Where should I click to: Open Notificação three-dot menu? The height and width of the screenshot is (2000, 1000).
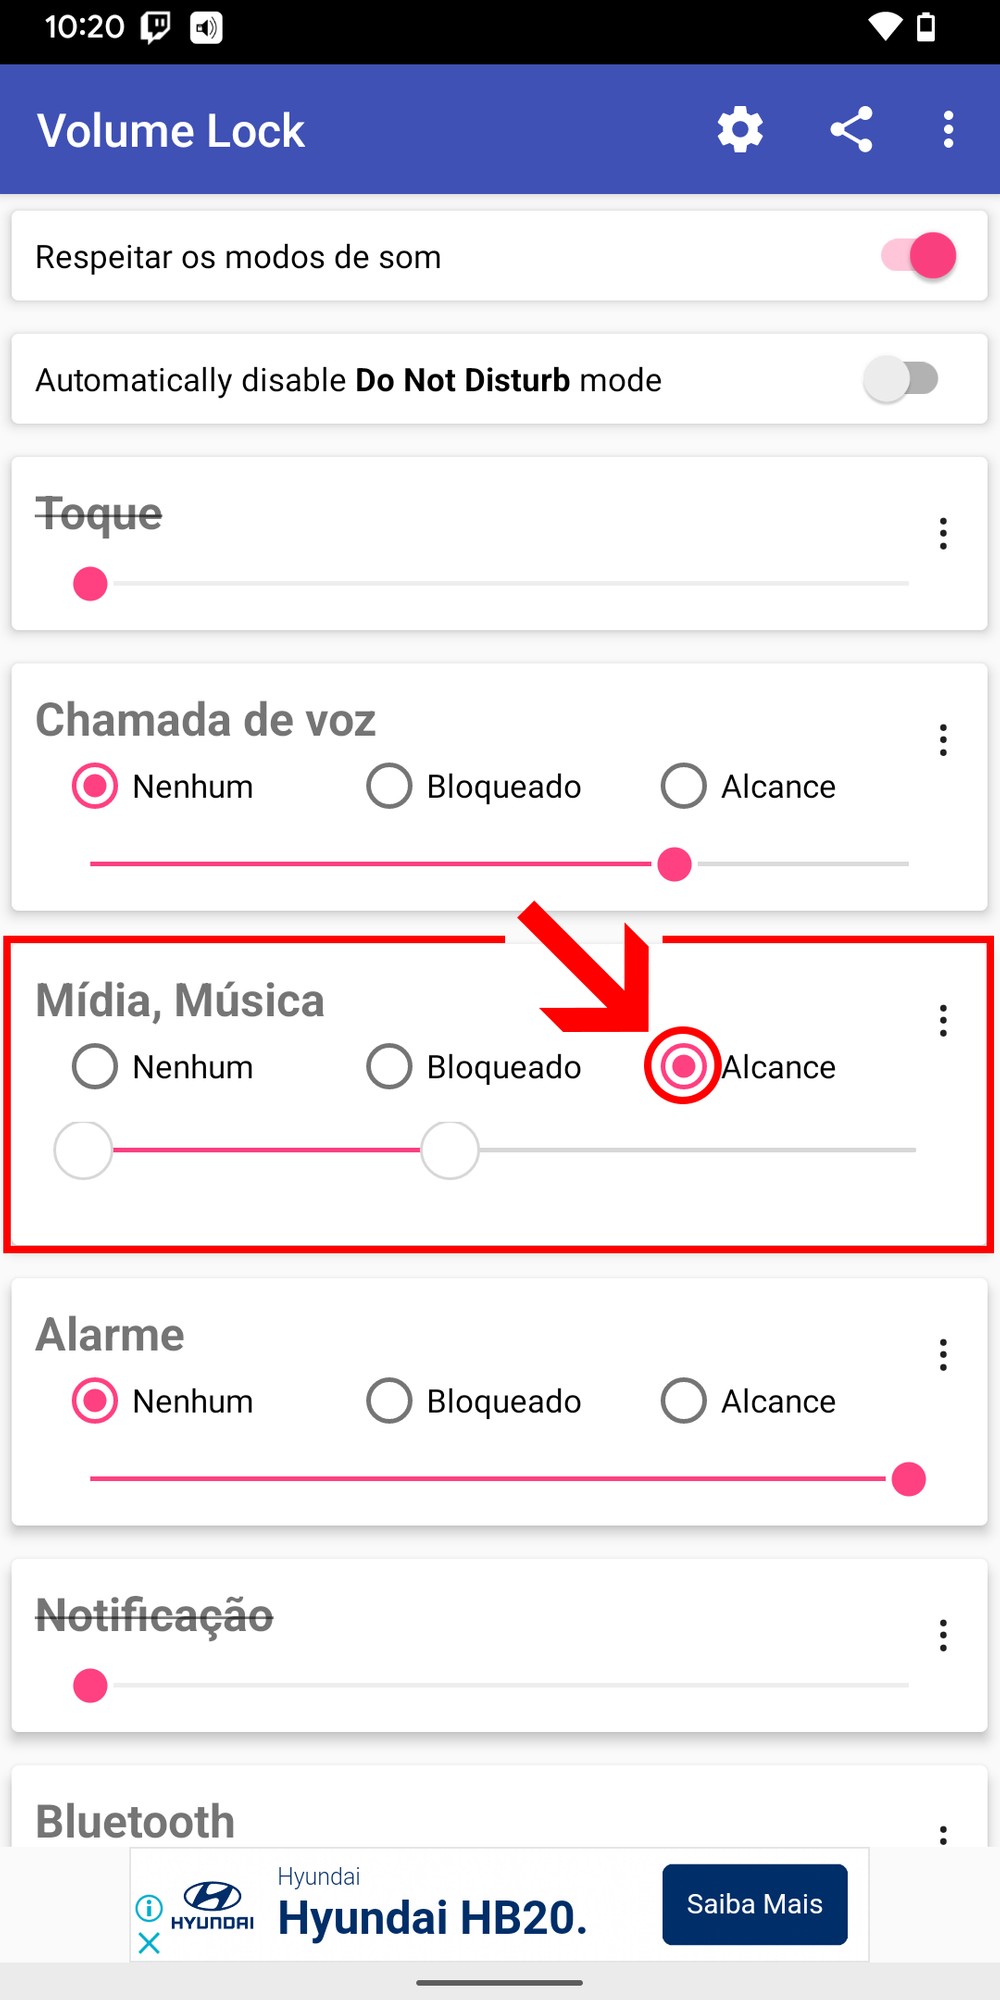click(943, 1636)
